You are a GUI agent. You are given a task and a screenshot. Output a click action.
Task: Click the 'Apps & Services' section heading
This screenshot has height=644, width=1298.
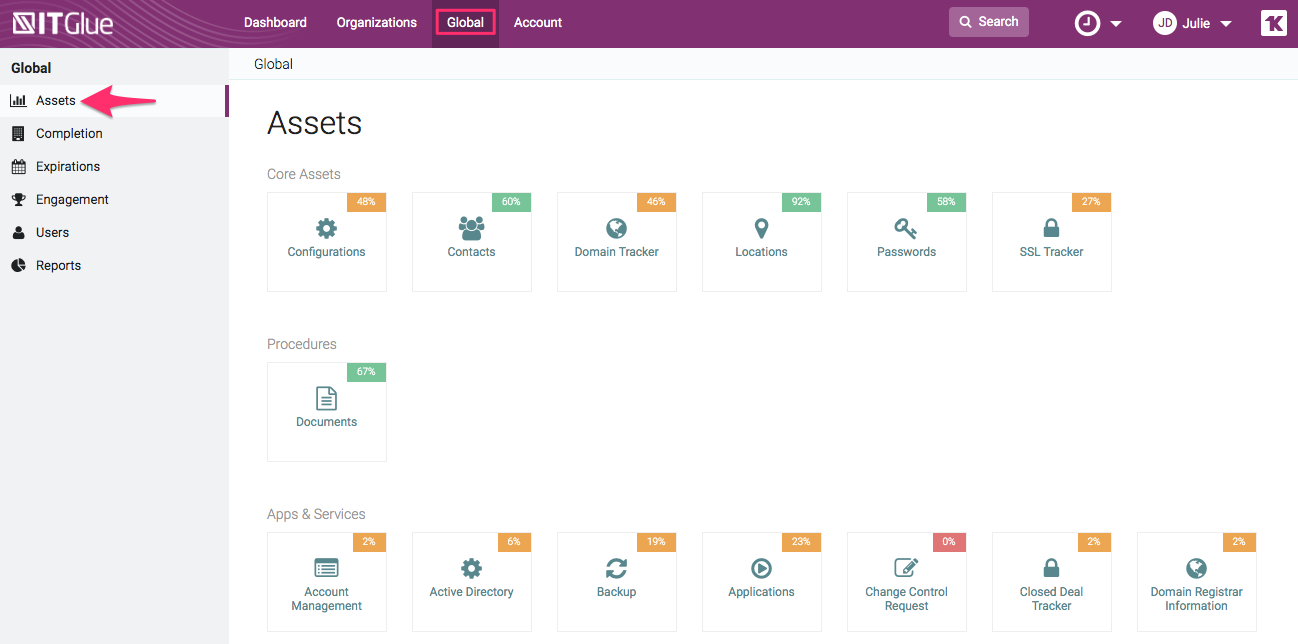(x=316, y=514)
